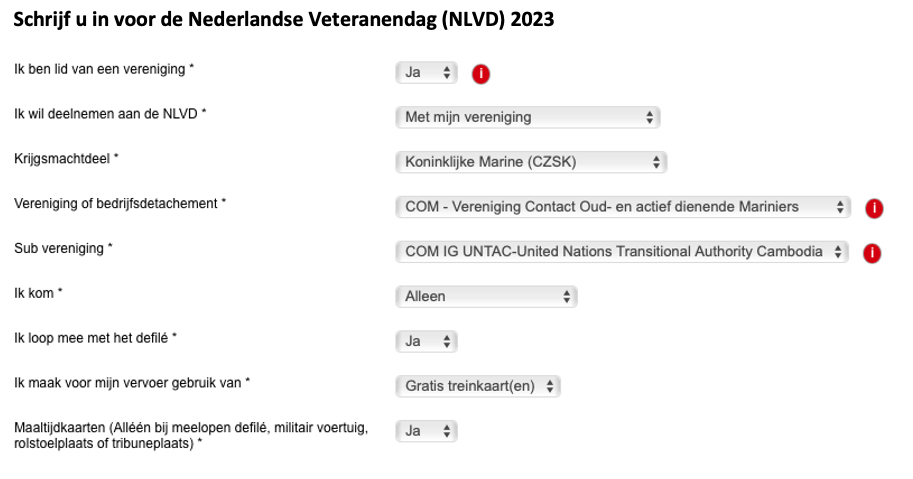Open the 'Koninklijke Marine (CZSK)' dropdown
The height and width of the screenshot is (479, 913).
point(531,162)
